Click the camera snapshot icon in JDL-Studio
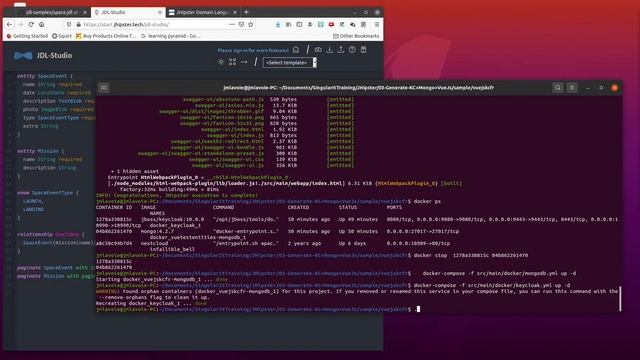 (318, 50)
